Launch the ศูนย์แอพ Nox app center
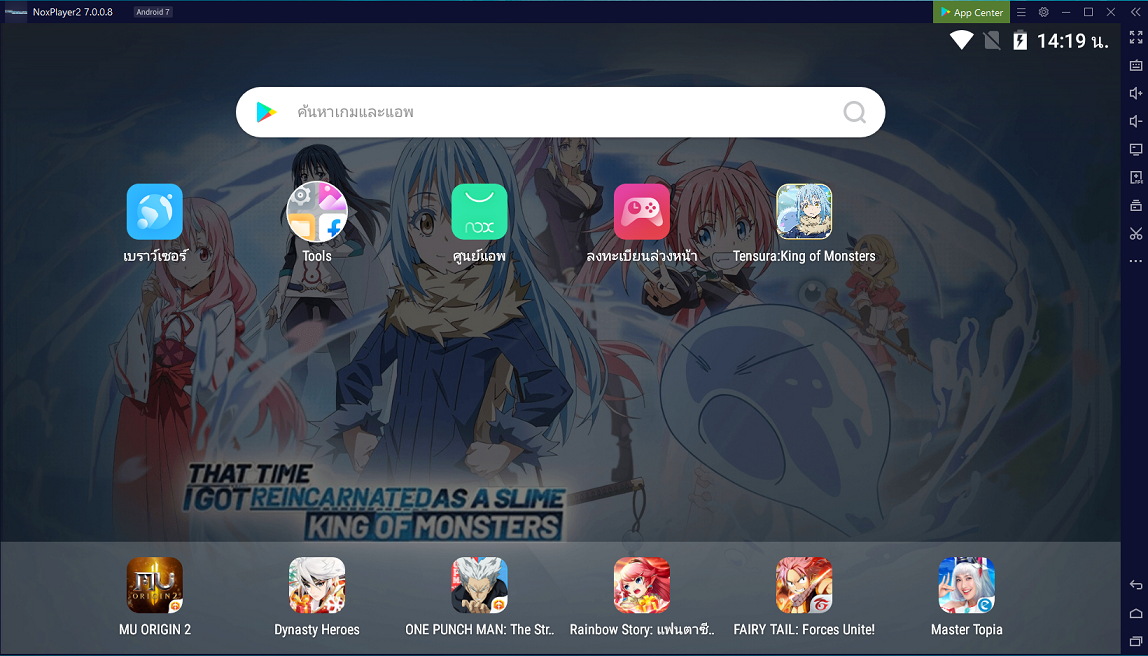The height and width of the screenshot is (656, 1148). coord(480,212)
